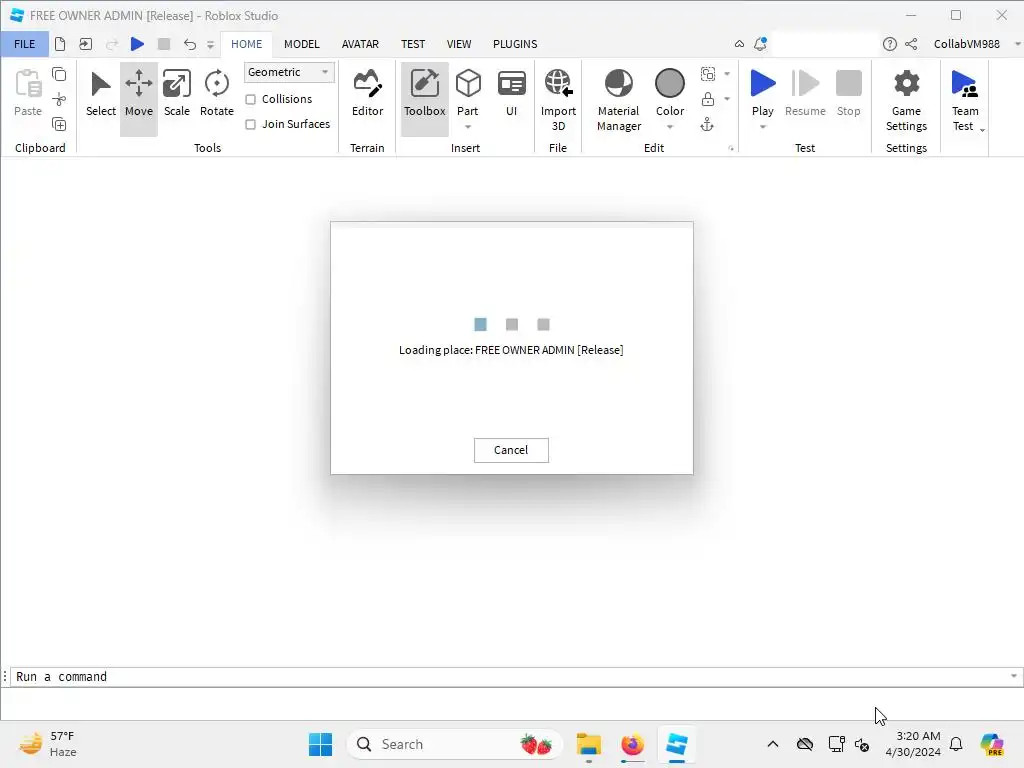Open the notifications bell icon
Screen dimensions: 1024x768
click(760, 44)
